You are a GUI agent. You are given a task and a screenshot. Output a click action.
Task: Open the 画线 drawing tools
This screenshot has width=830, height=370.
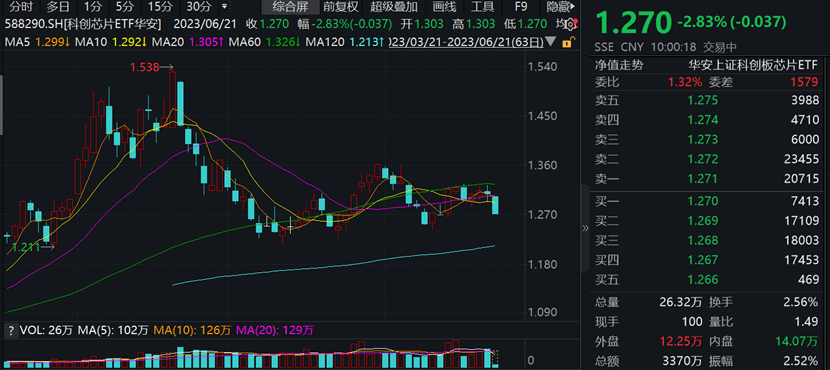coord(444,7)
